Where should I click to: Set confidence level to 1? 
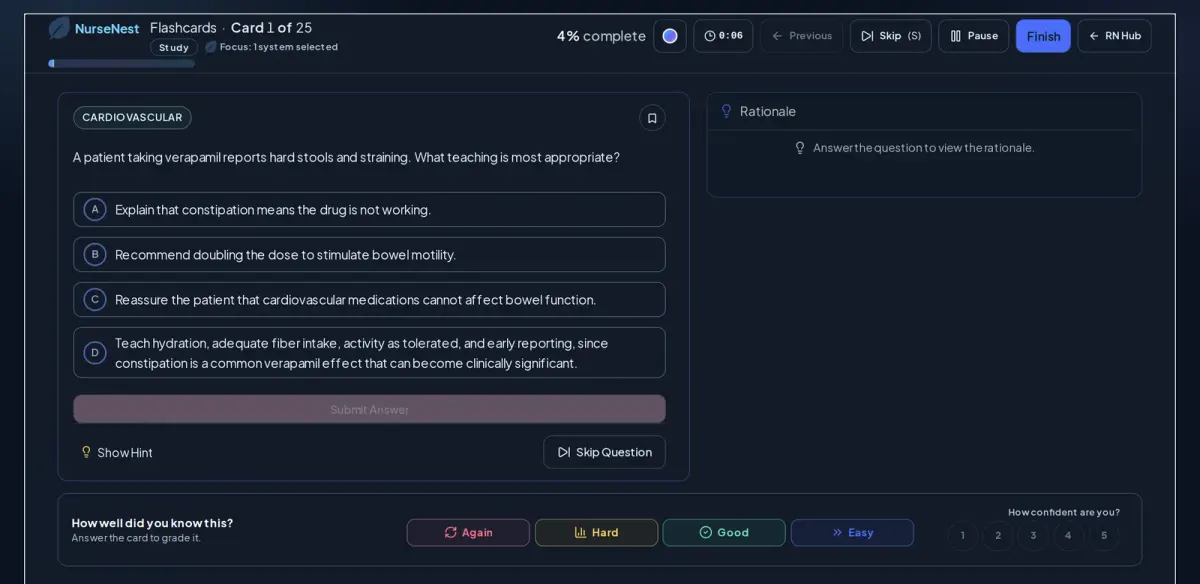pos(963,535)
